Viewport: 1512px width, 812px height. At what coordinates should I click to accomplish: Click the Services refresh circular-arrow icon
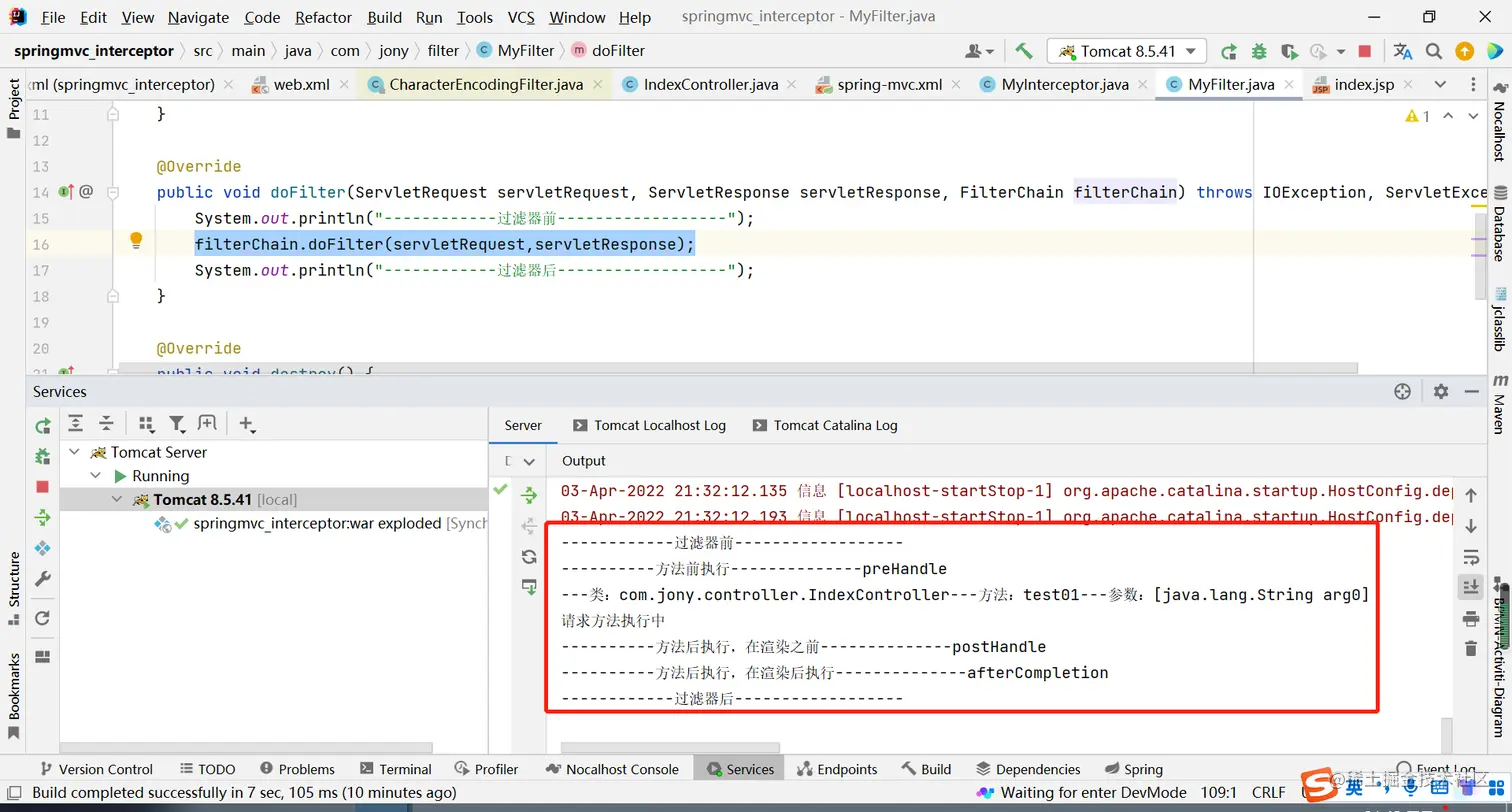(42, 618)
